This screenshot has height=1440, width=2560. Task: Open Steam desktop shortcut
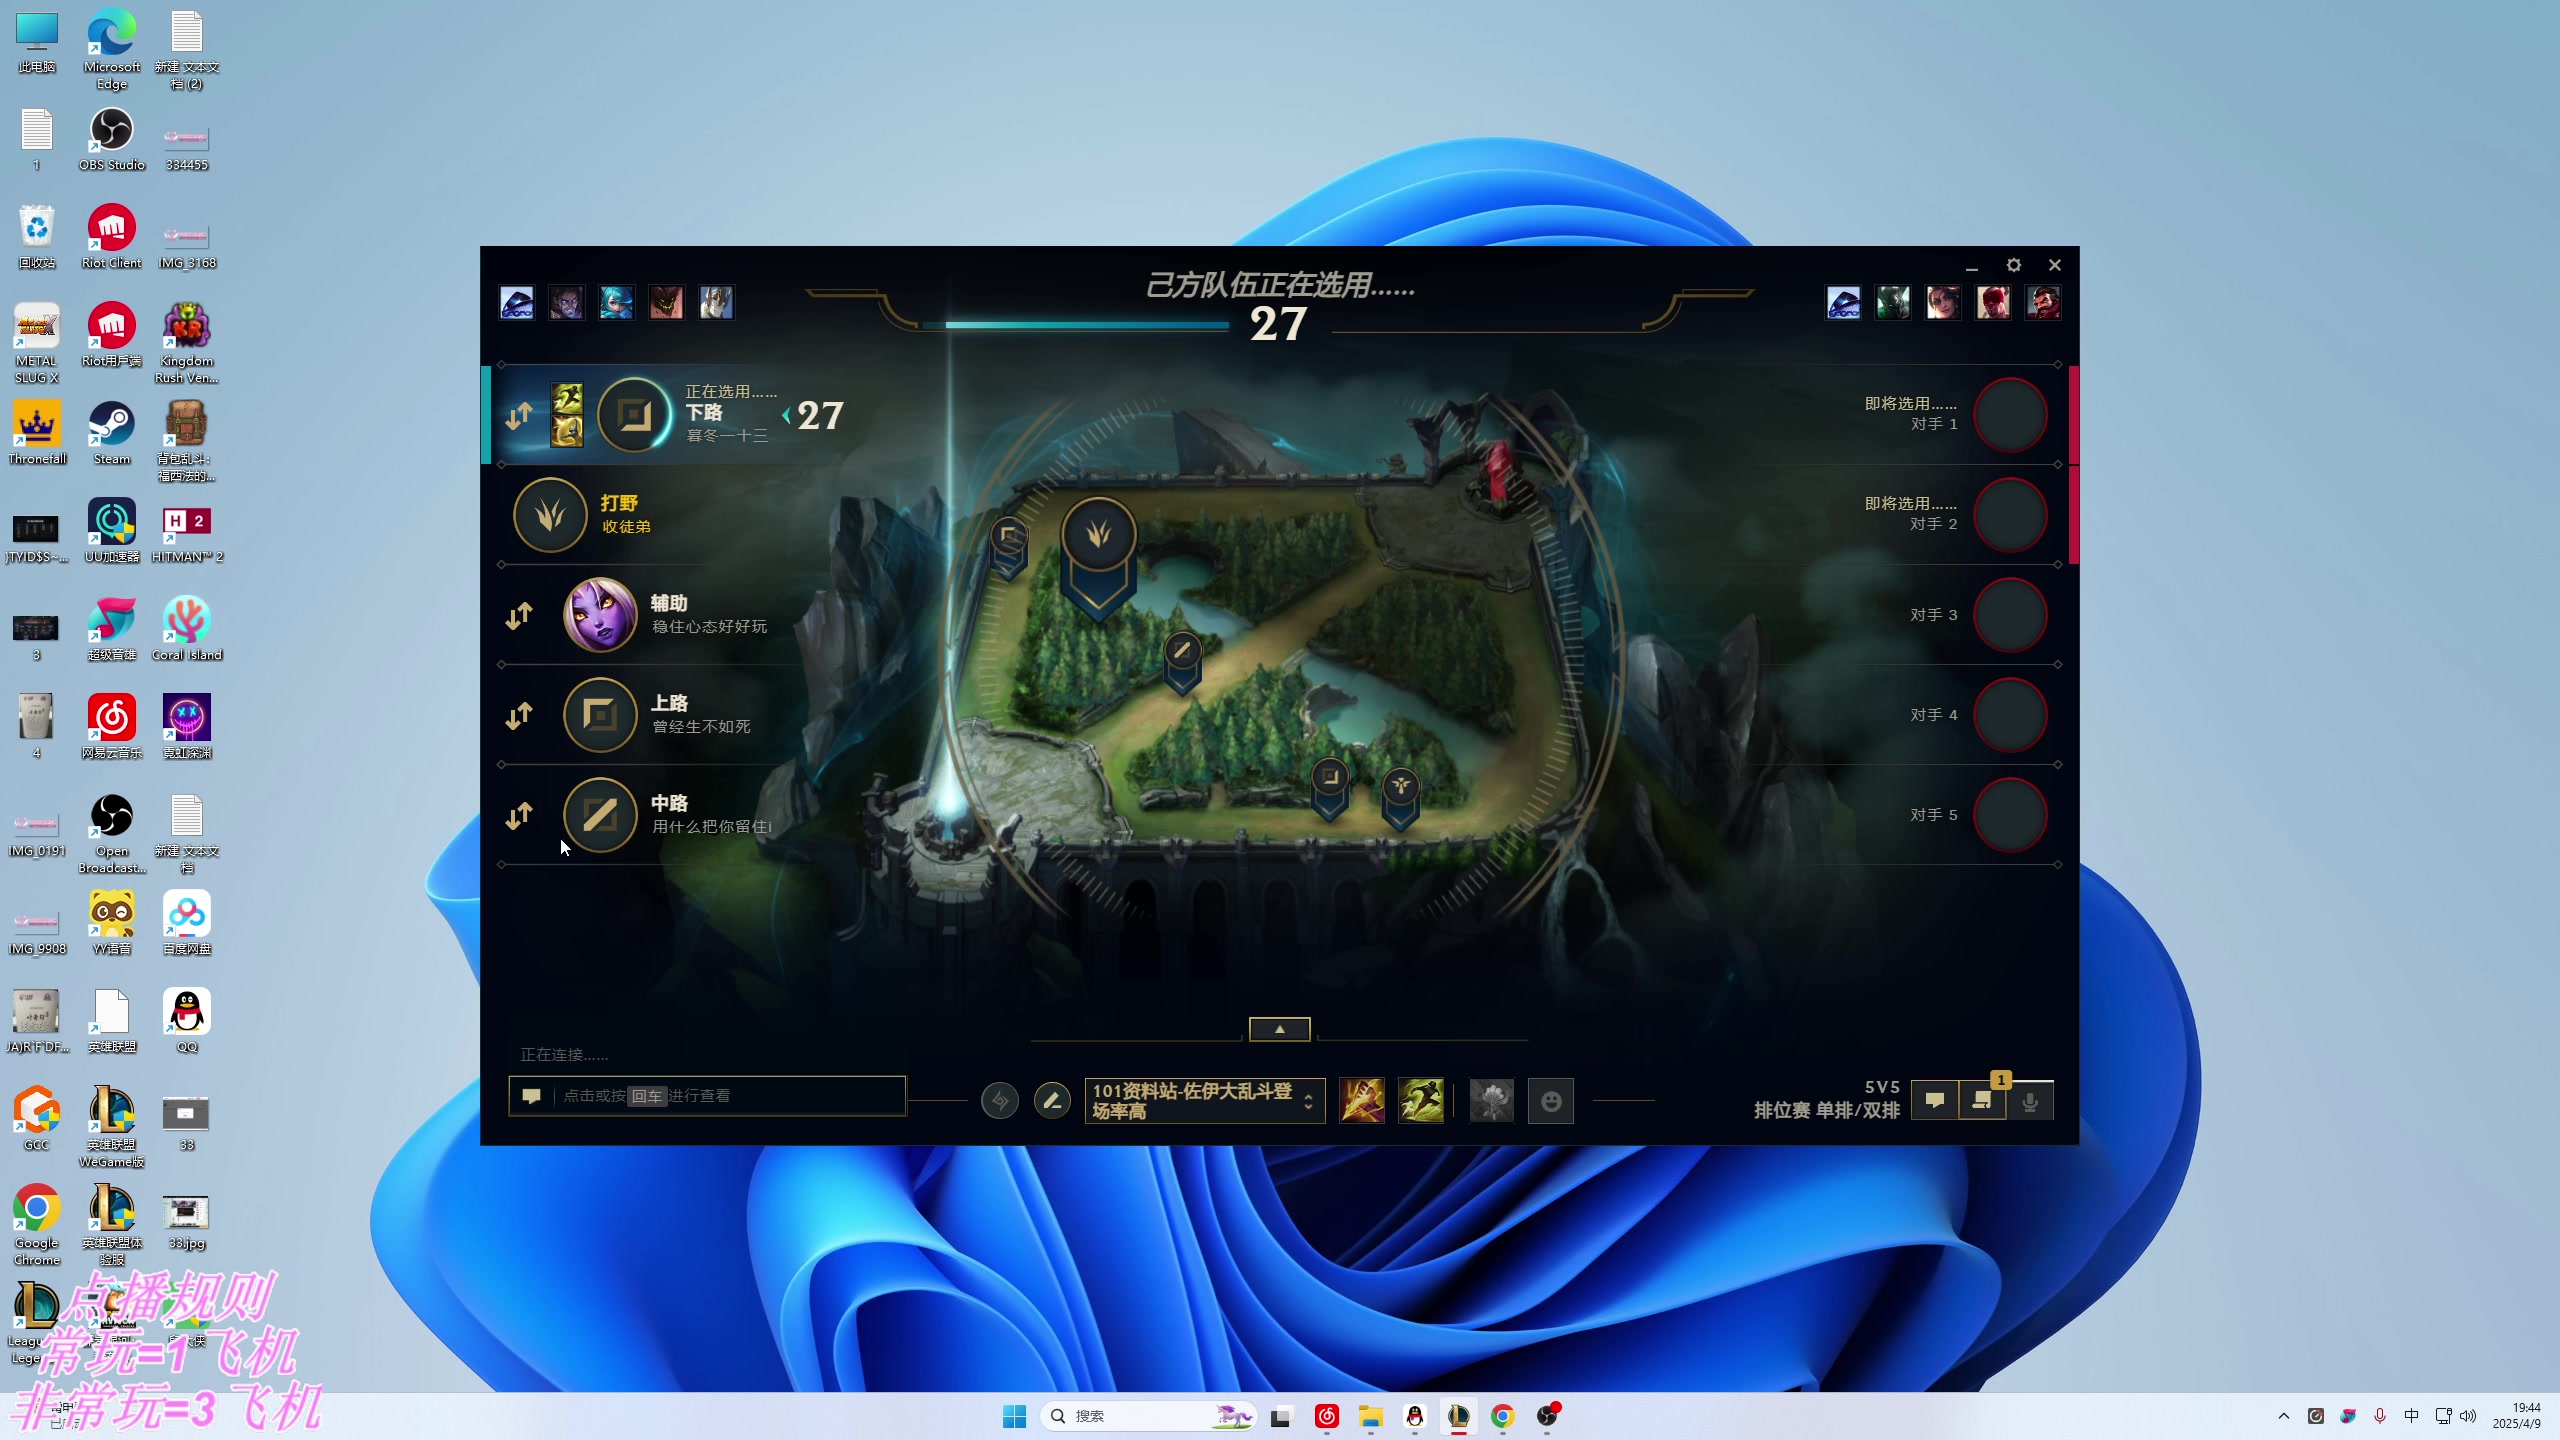point(112,434)
